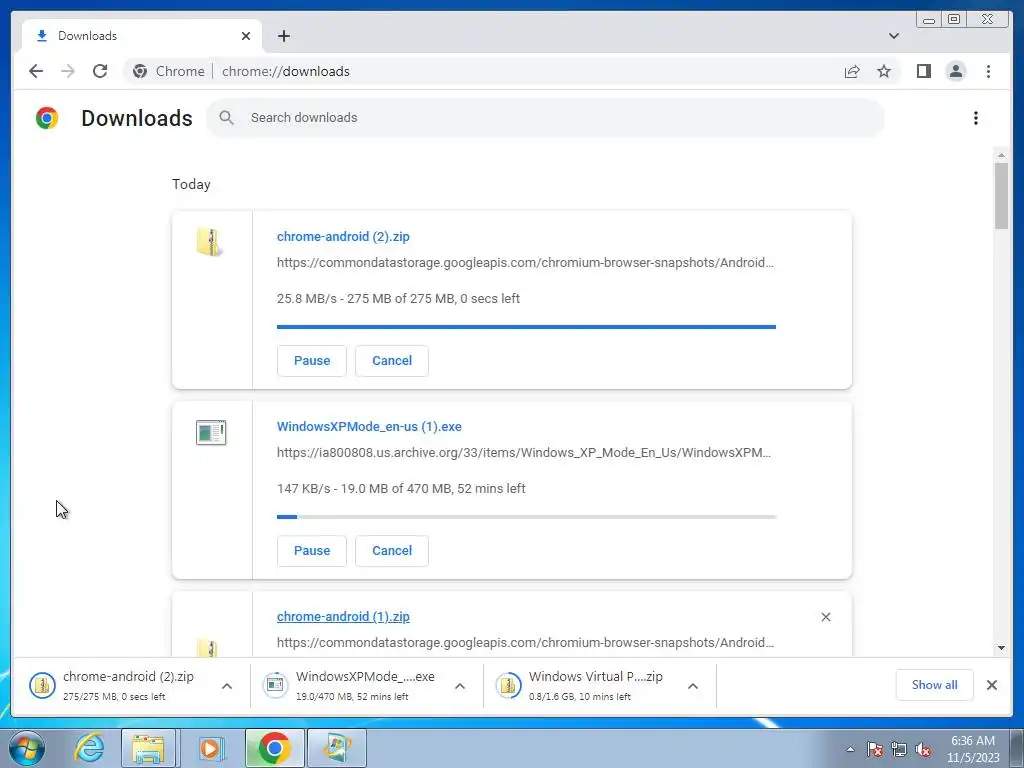
Task: Pause the chrome-android (2).zip download
Action: click(312, 360)
